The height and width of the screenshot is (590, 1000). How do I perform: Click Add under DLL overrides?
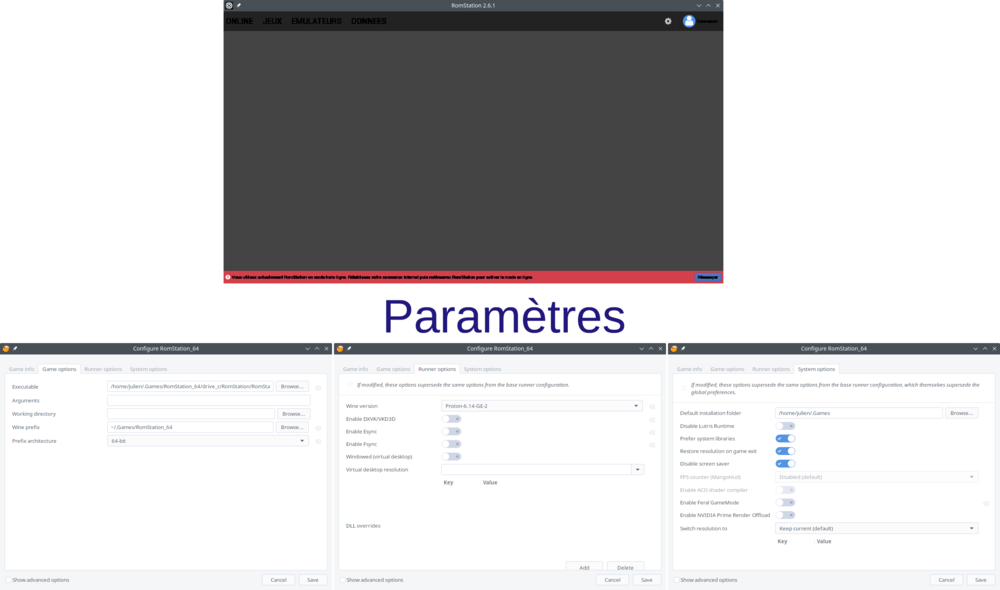[x=584, y=568]
